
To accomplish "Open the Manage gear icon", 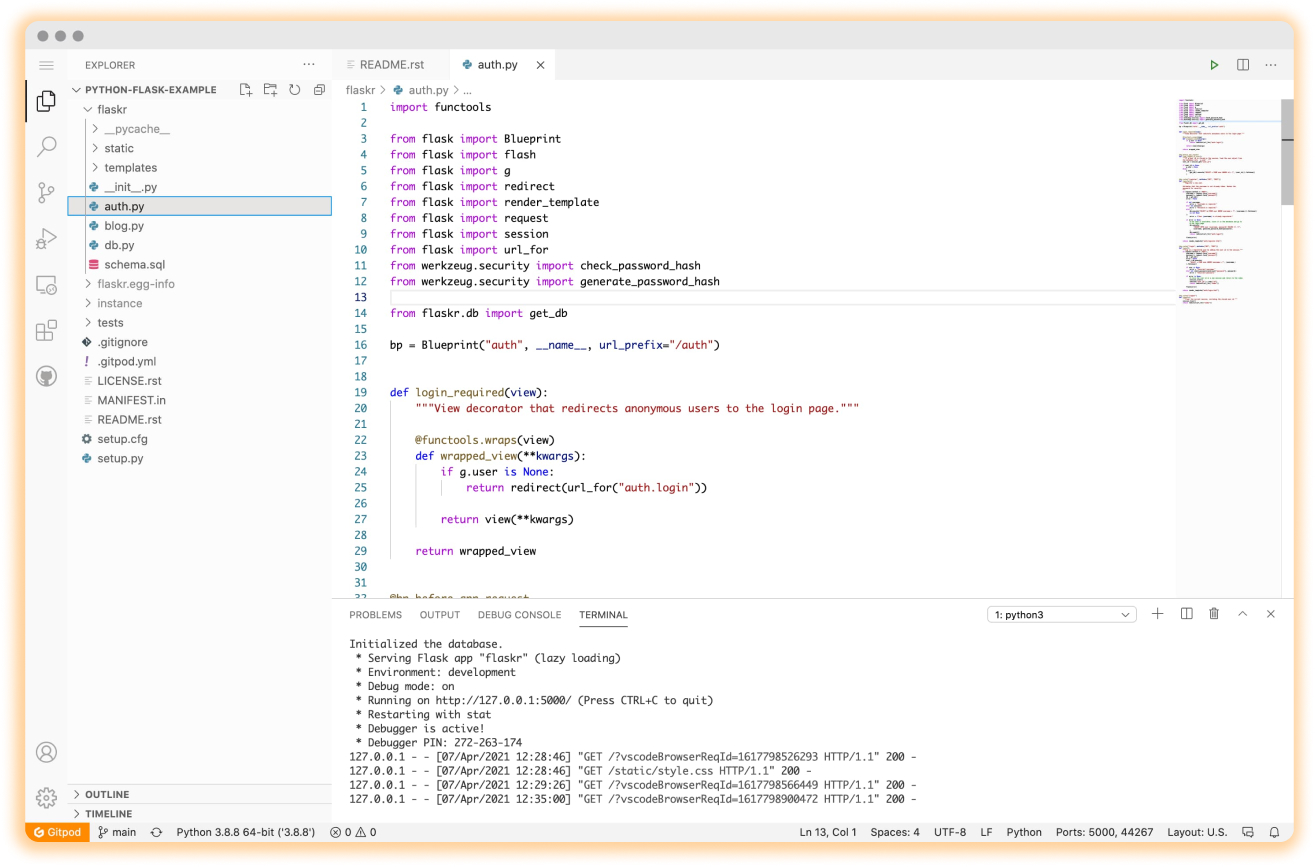I will (46, 797).
